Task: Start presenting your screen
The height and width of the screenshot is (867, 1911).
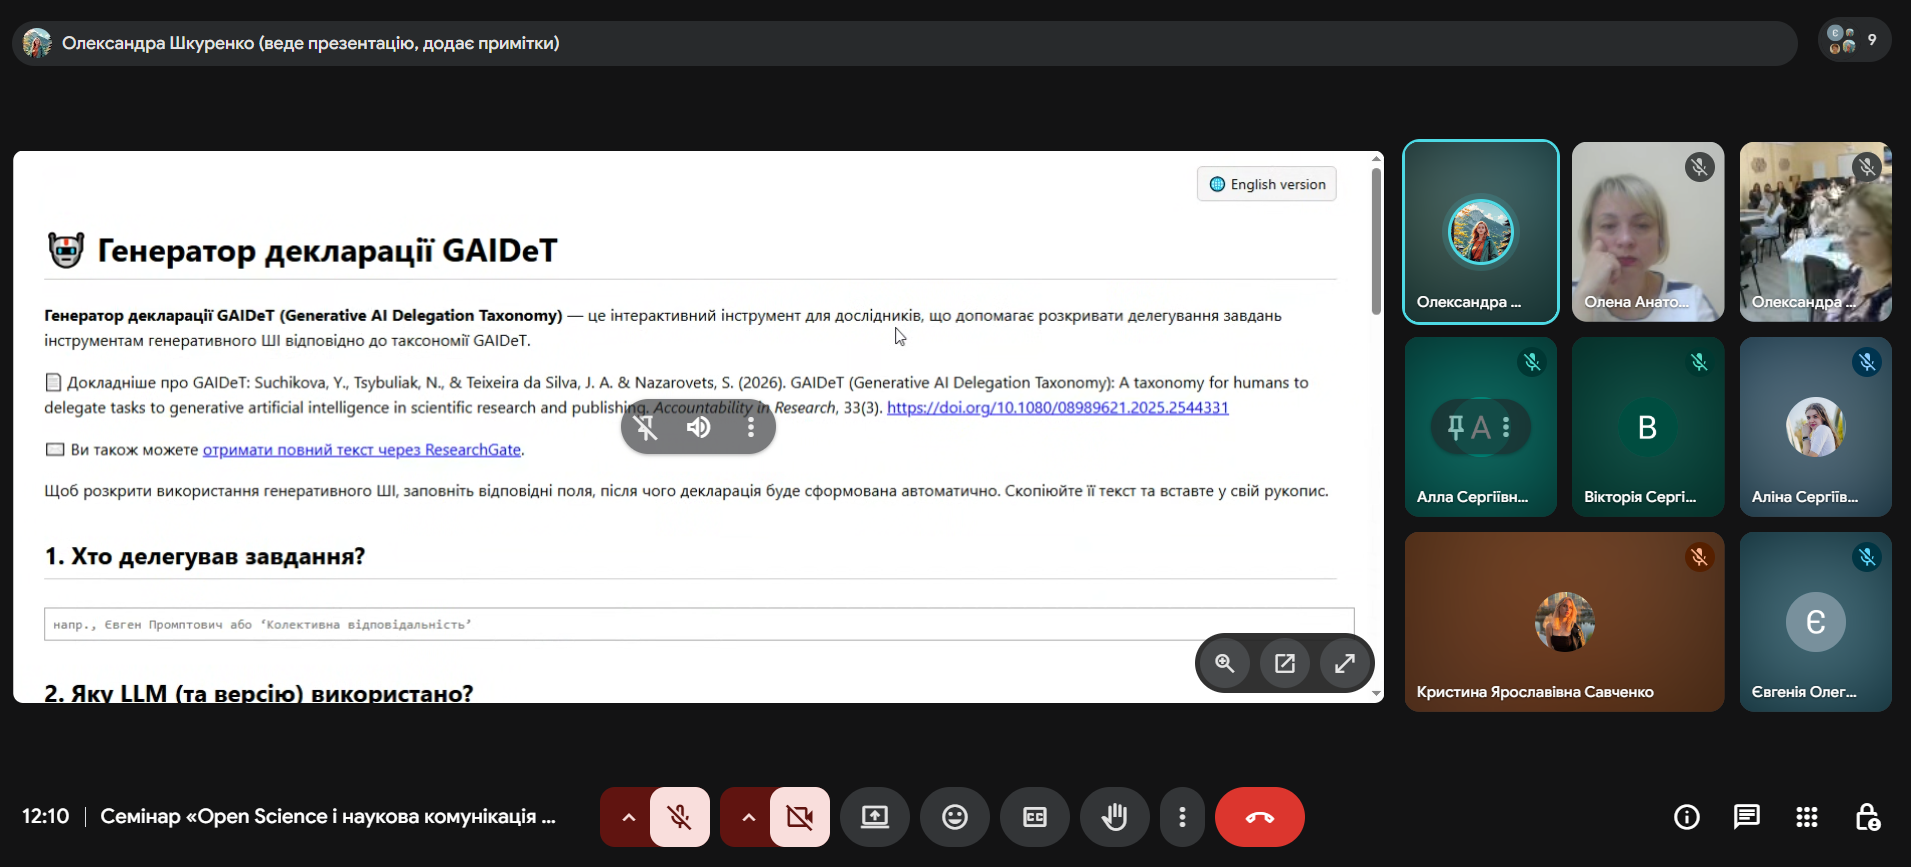Action: 875,817
